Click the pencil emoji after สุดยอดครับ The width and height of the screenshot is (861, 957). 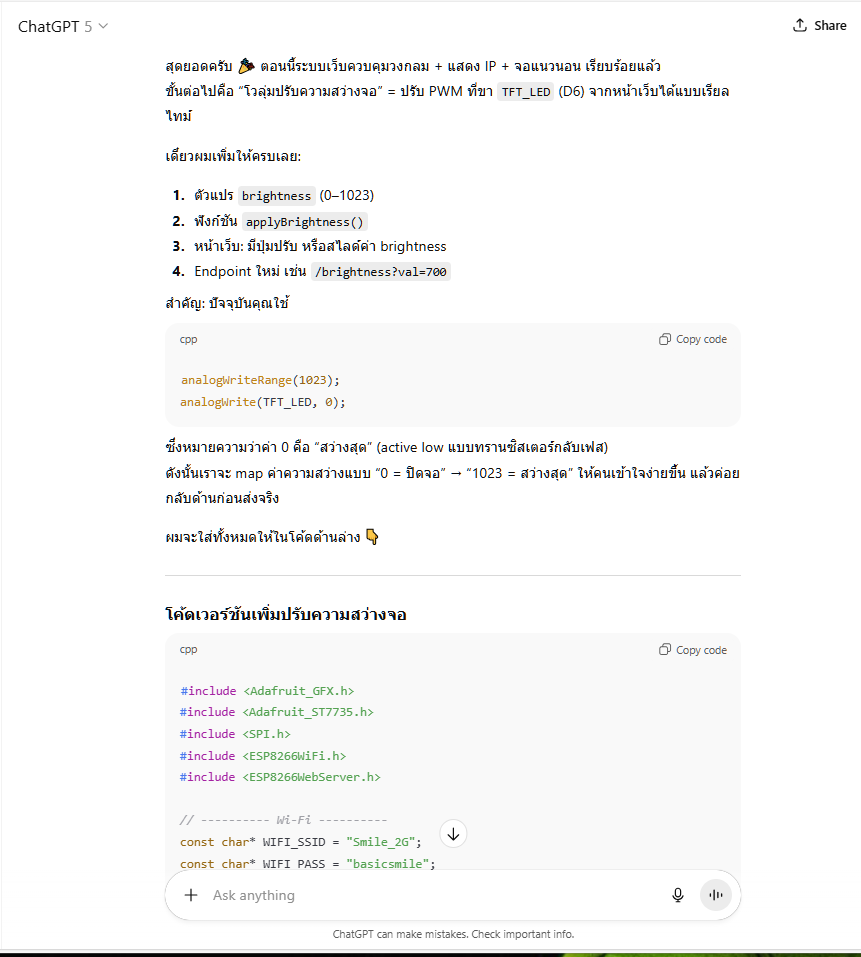[x=246, y=66]
